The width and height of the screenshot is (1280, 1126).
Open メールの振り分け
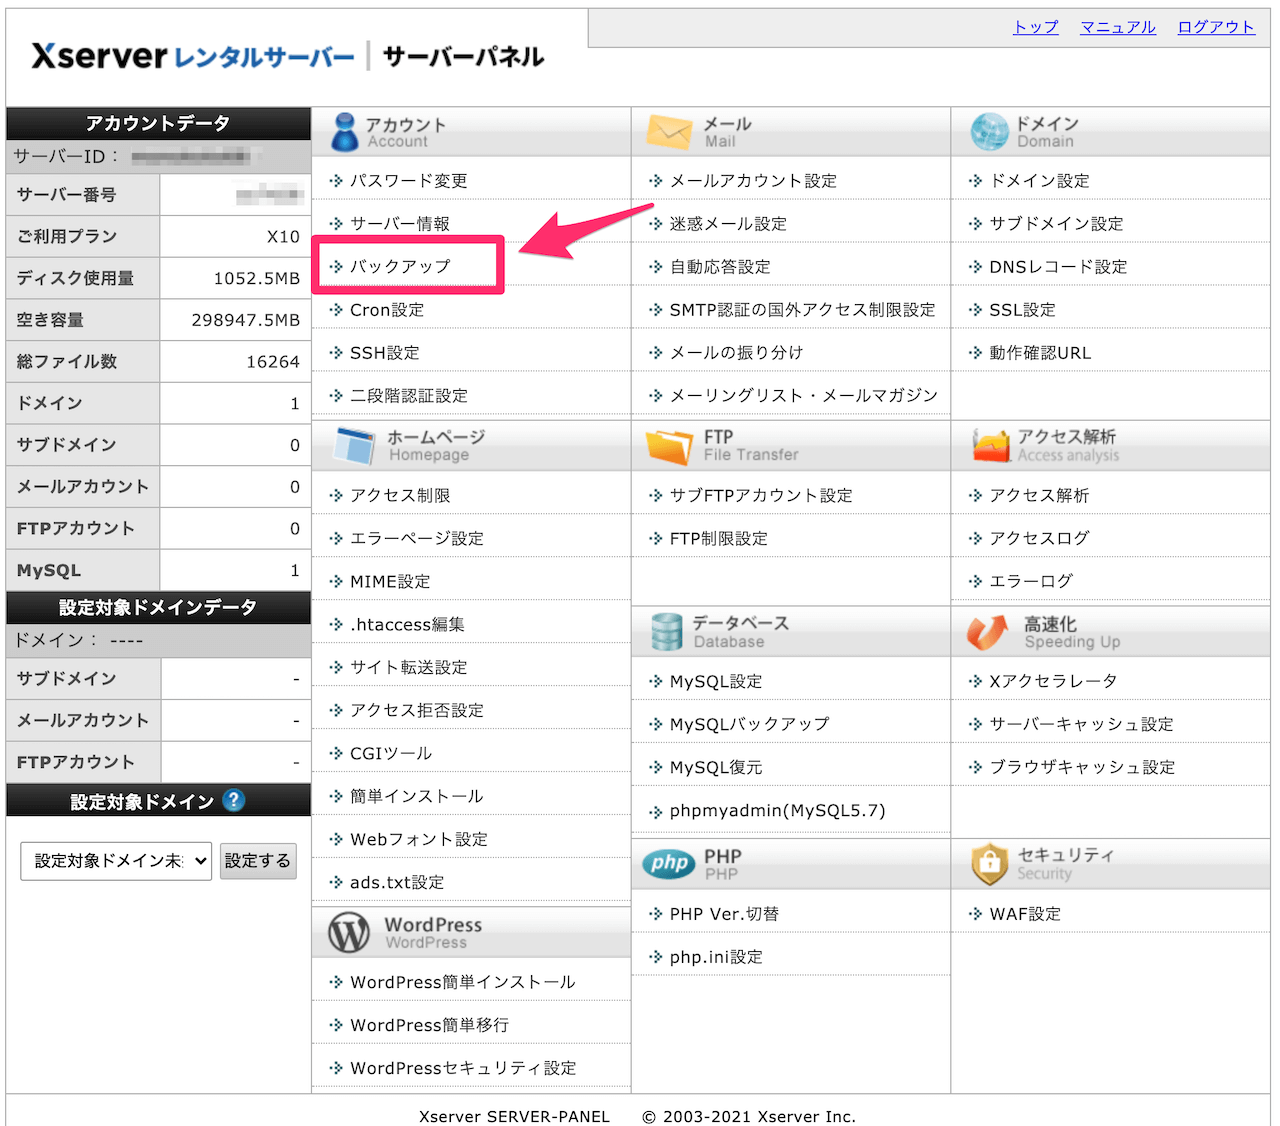[x=737, y=353]
